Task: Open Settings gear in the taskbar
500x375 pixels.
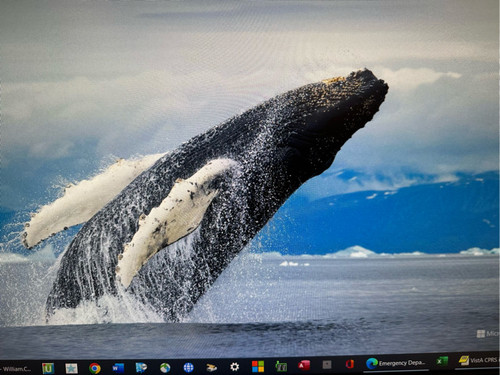Action: (235, 367)
